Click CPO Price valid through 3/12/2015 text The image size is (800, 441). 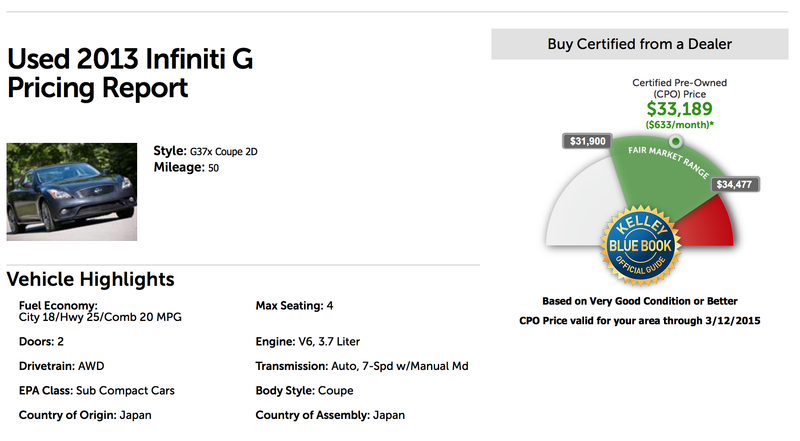coord(640,321)
